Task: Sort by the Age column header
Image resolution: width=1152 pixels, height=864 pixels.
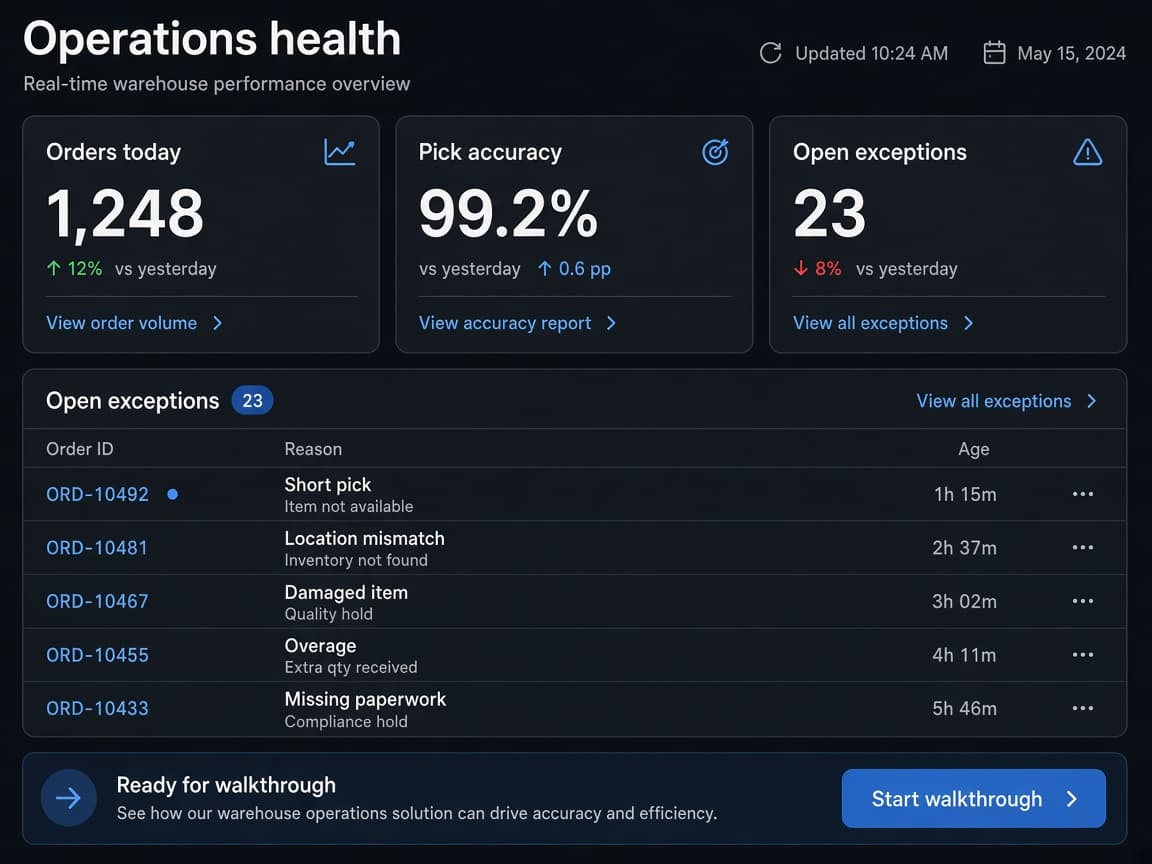Action: (x=973, y=449)
